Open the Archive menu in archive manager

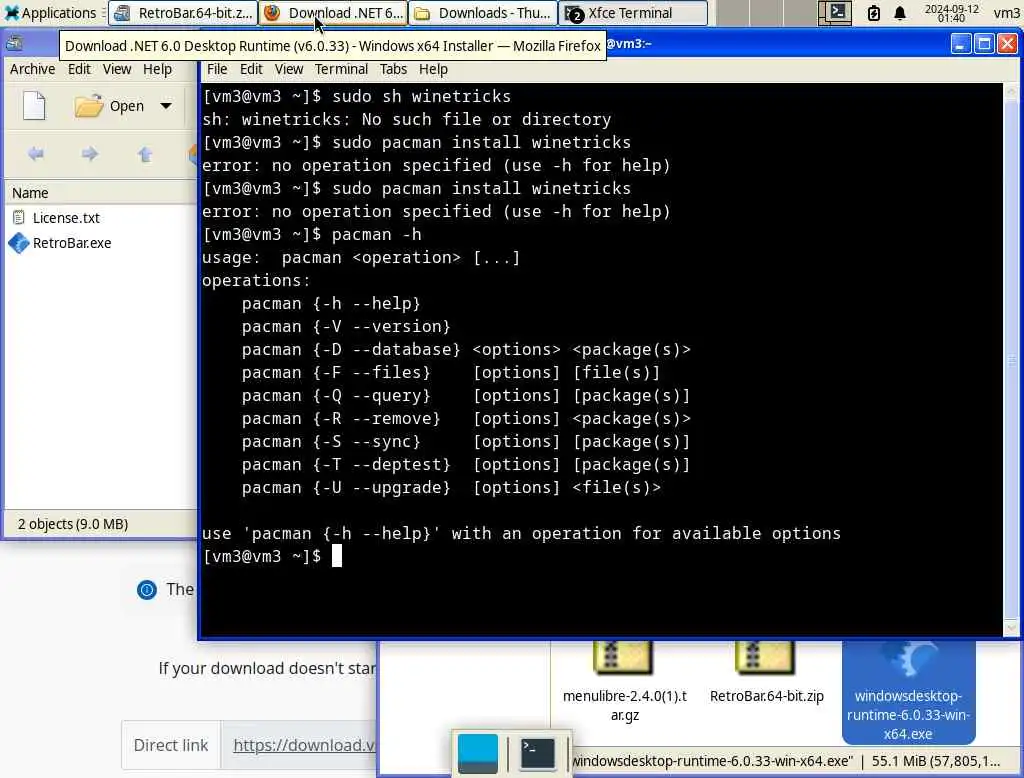pyautogui.click(x=32, y=69)
